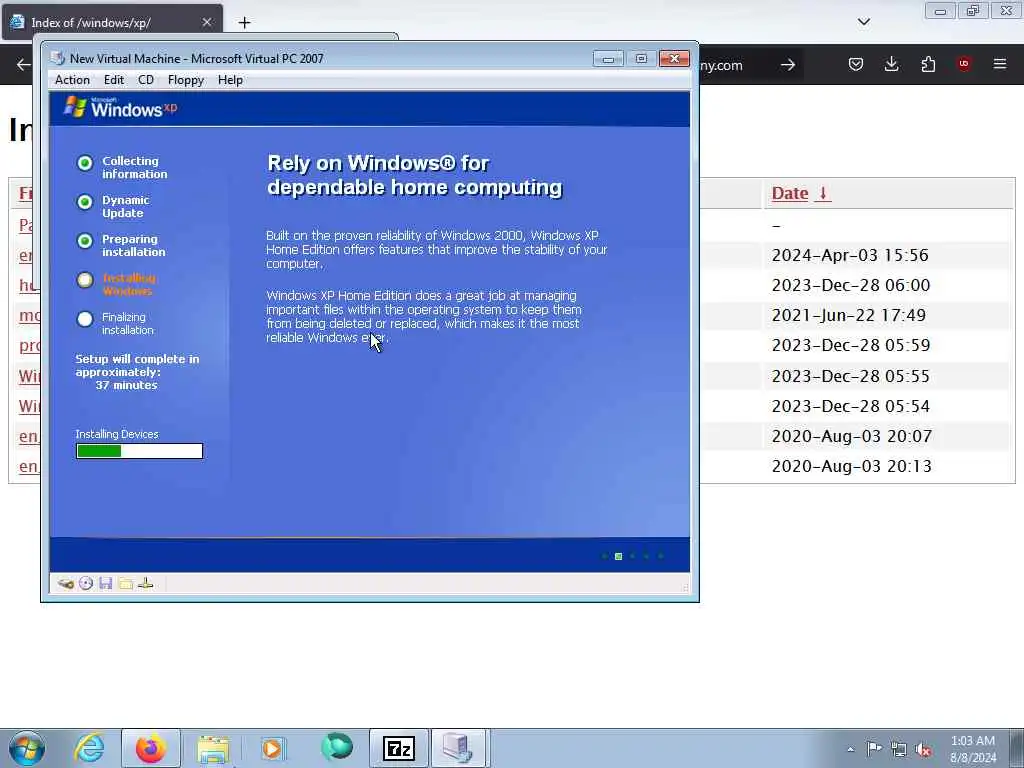Click the 'Collecting information' step indicator
The image size is (1024, 768).
pos(85,163)
